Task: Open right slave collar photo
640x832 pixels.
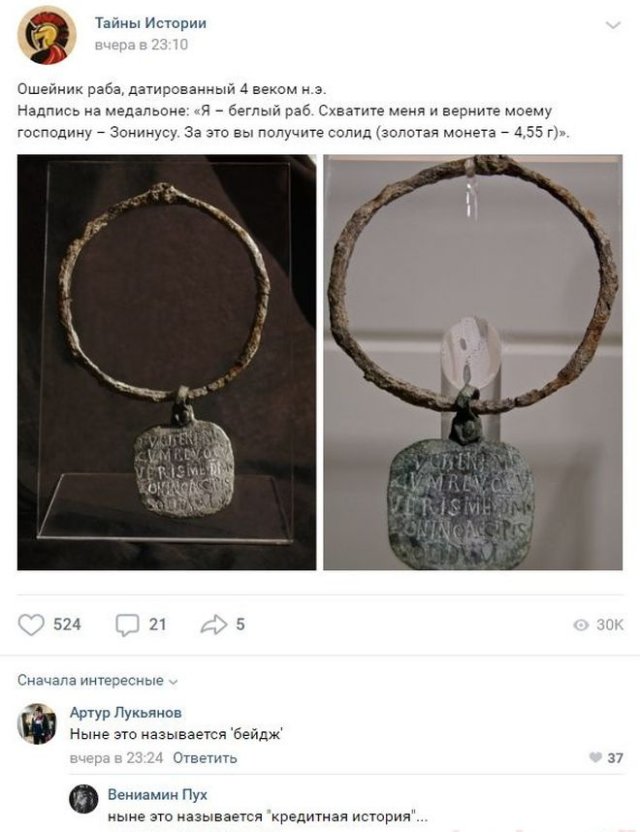Action: [x=473, y=362]
